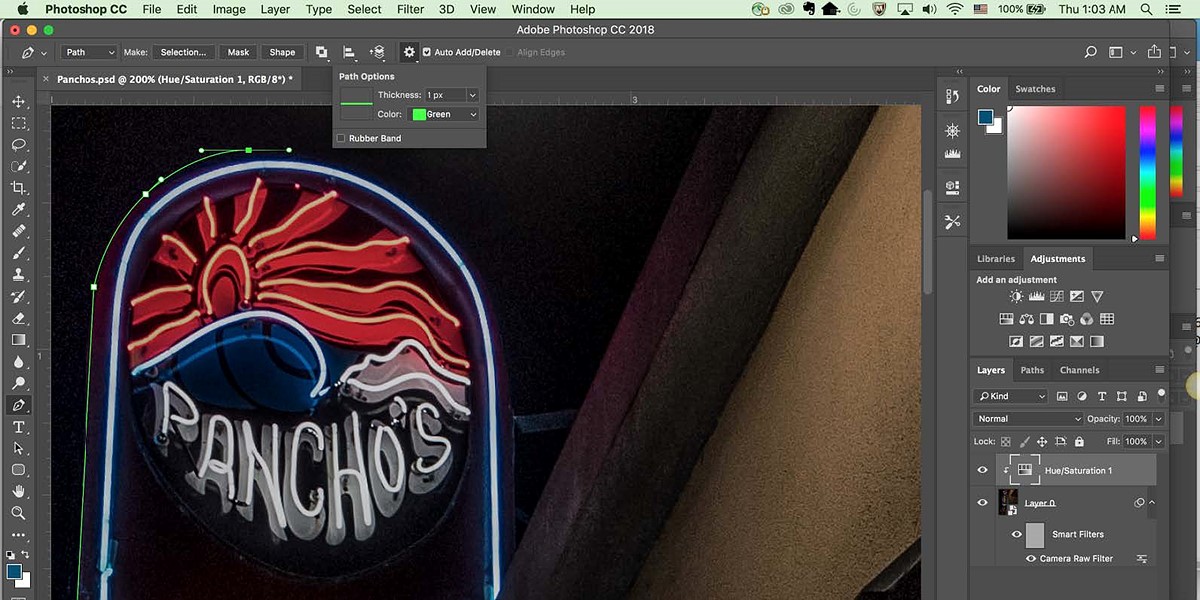Expand the blend mode Normal dropdown
The height and width of the screenshot is (600, 1200).
(1028, 419)
